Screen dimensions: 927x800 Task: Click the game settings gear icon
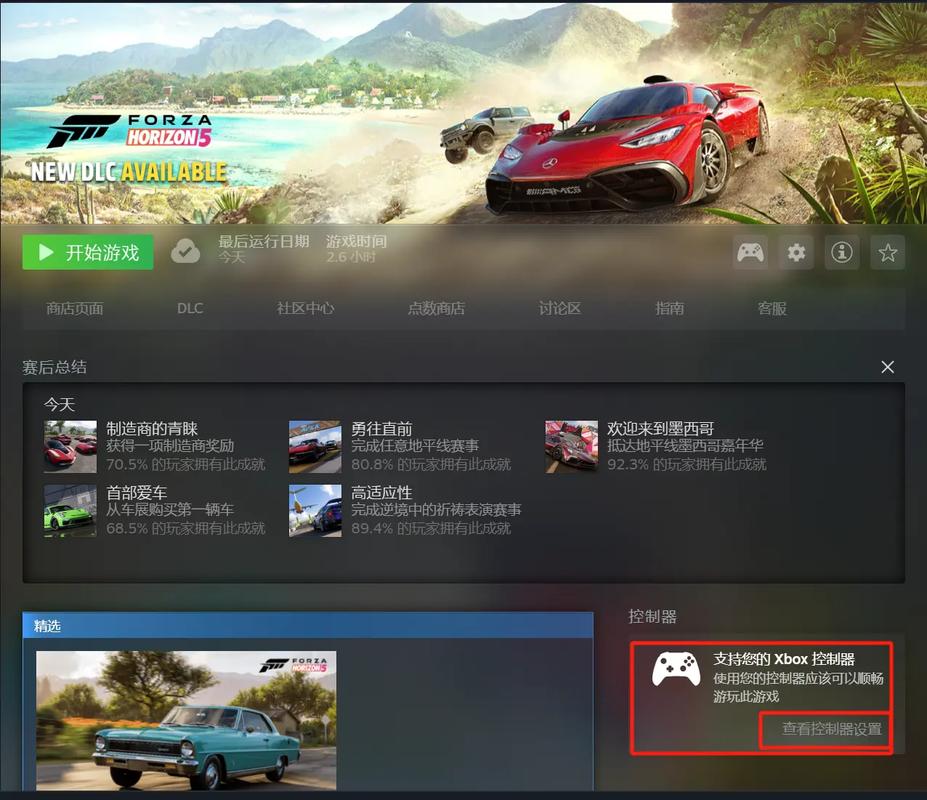[796, 253]
